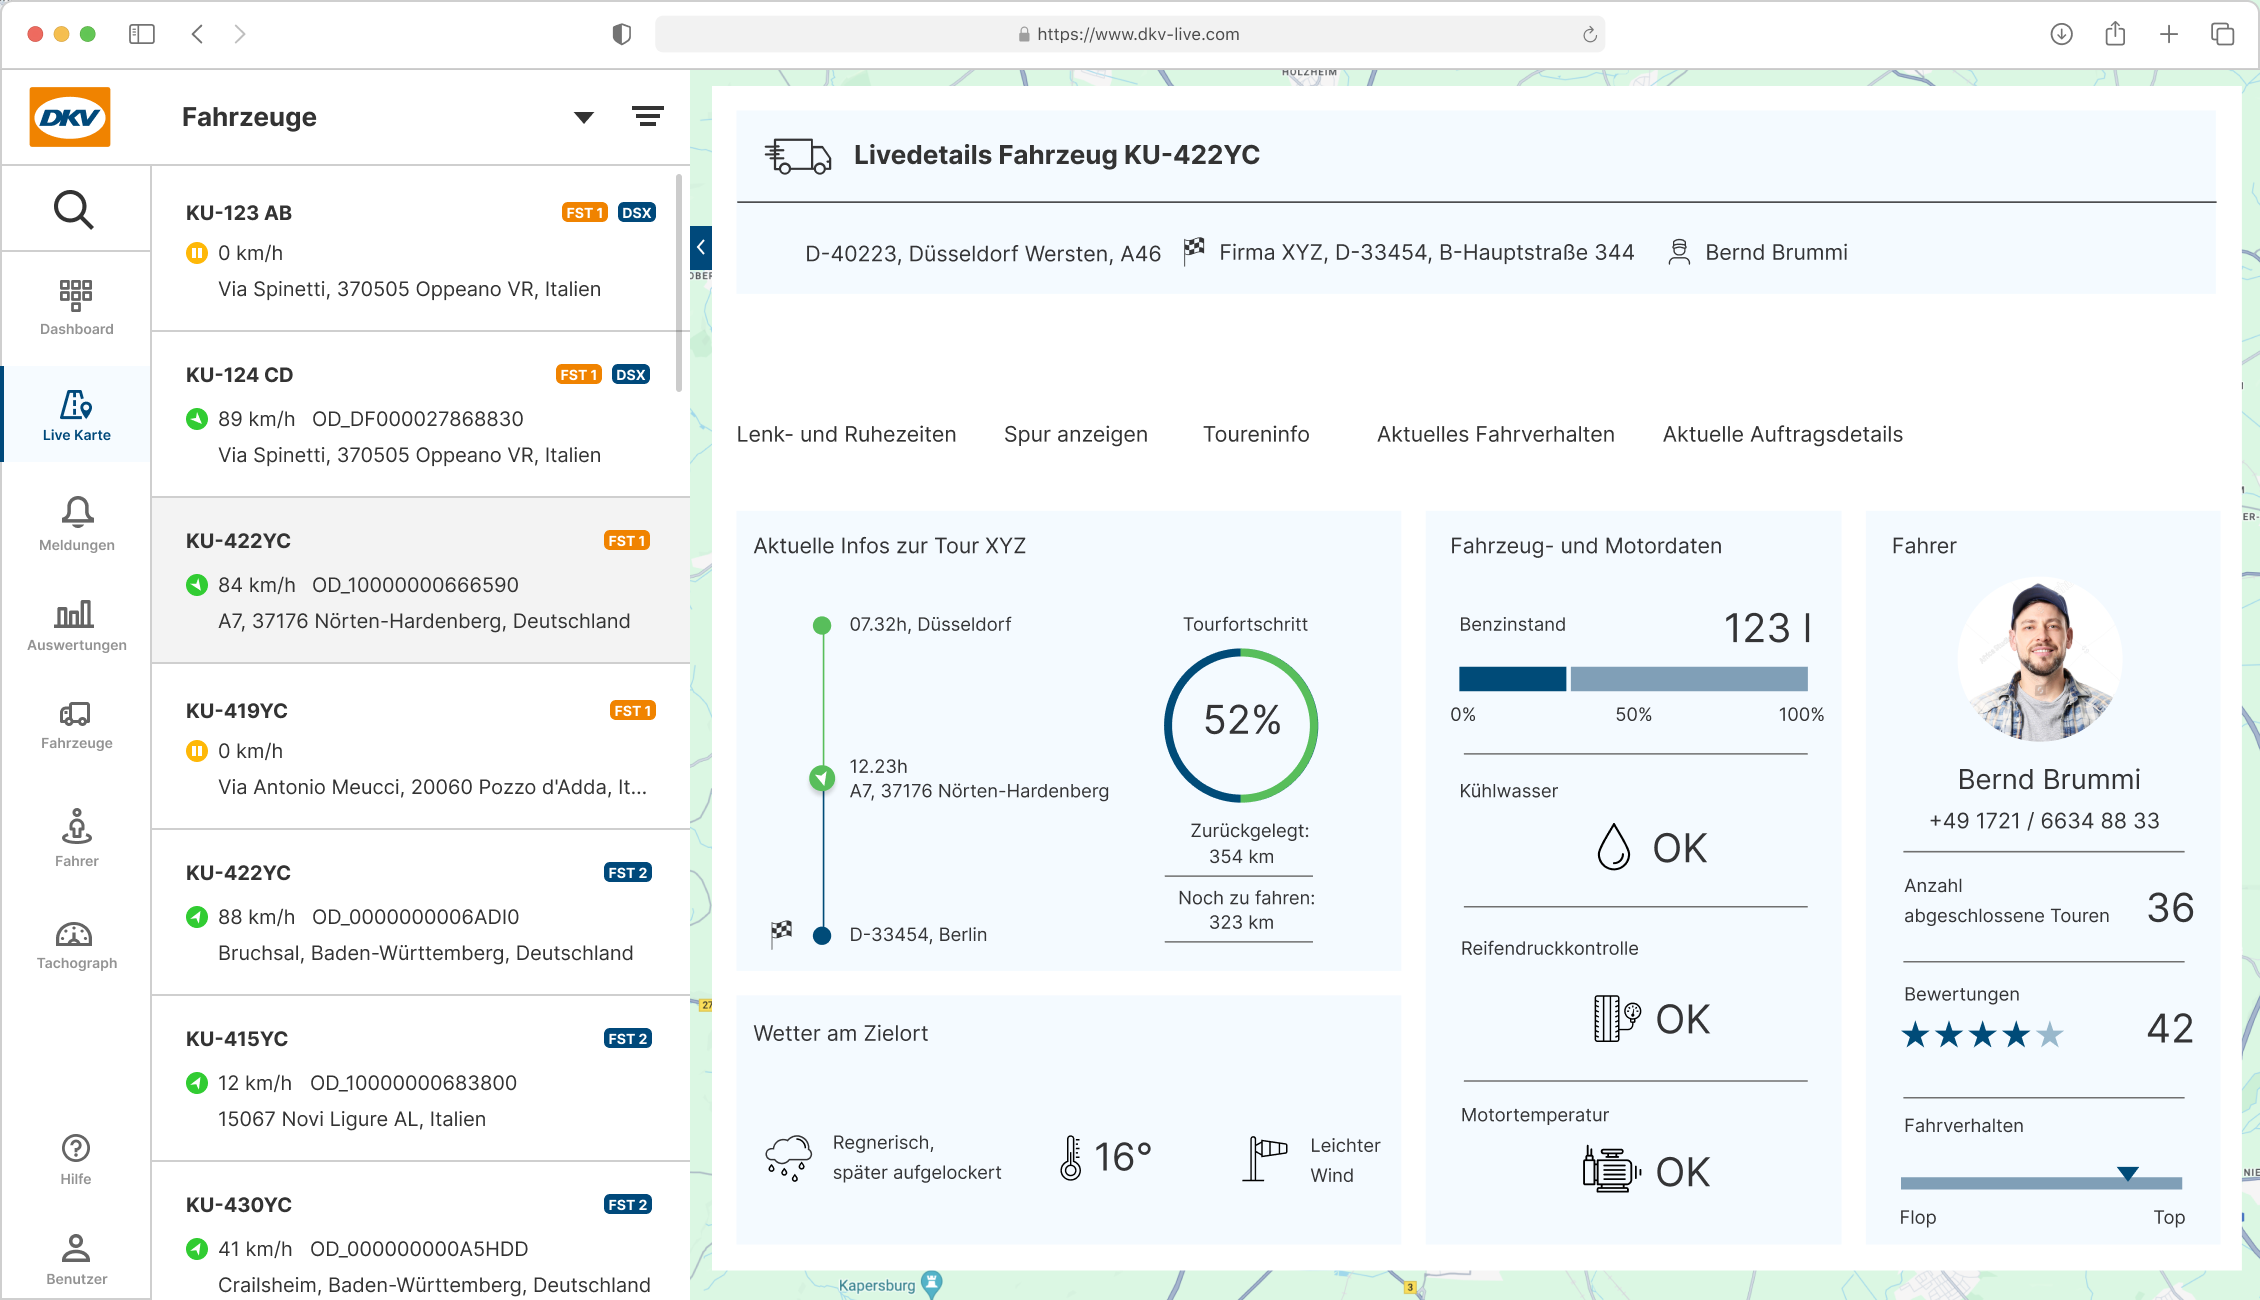Open Hilfe help icon
The image size is (2260, 1300).
click(76, 1160)
